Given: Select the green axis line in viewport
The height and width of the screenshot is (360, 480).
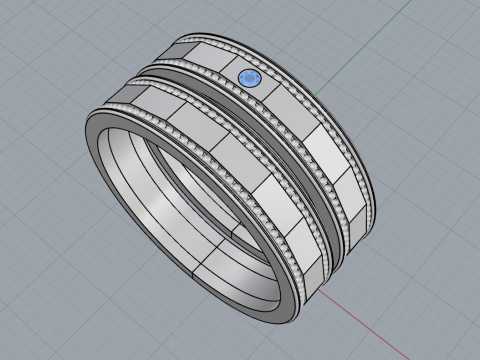Looking at the screenshot, I should [363, 49].
